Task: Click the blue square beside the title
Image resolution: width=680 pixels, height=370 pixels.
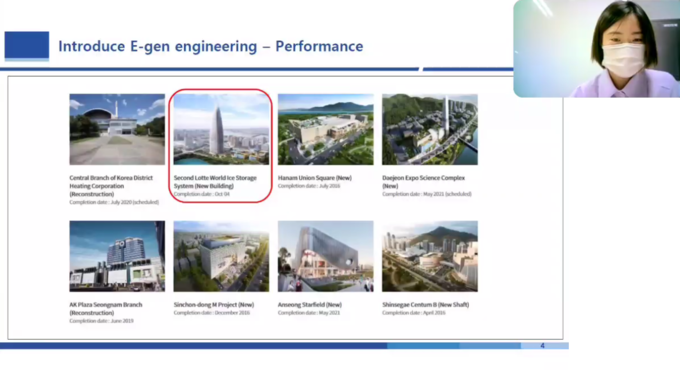Action: point(27,45)
